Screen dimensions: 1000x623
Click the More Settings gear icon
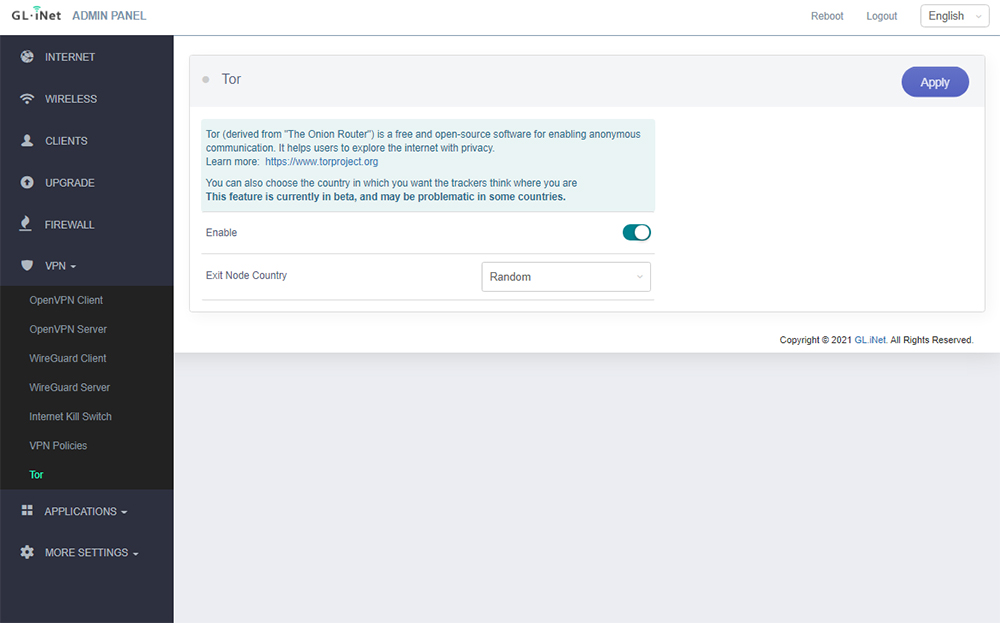click(x=27, y=552)
